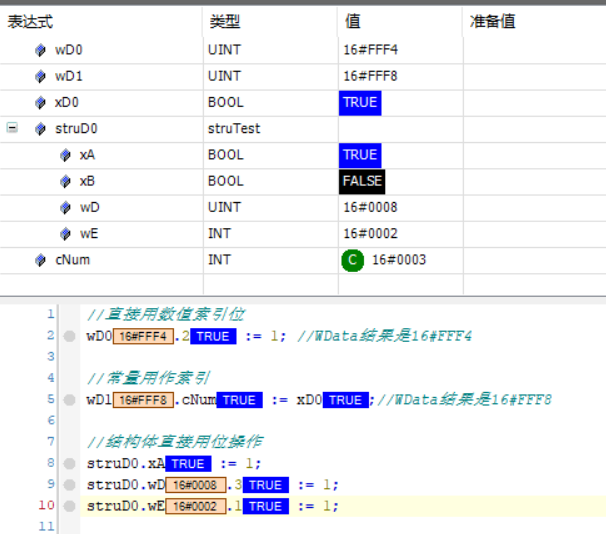Click inline TRUE after cNum on line 5
This screenshot has width=606, height=534.
point(240,400)
